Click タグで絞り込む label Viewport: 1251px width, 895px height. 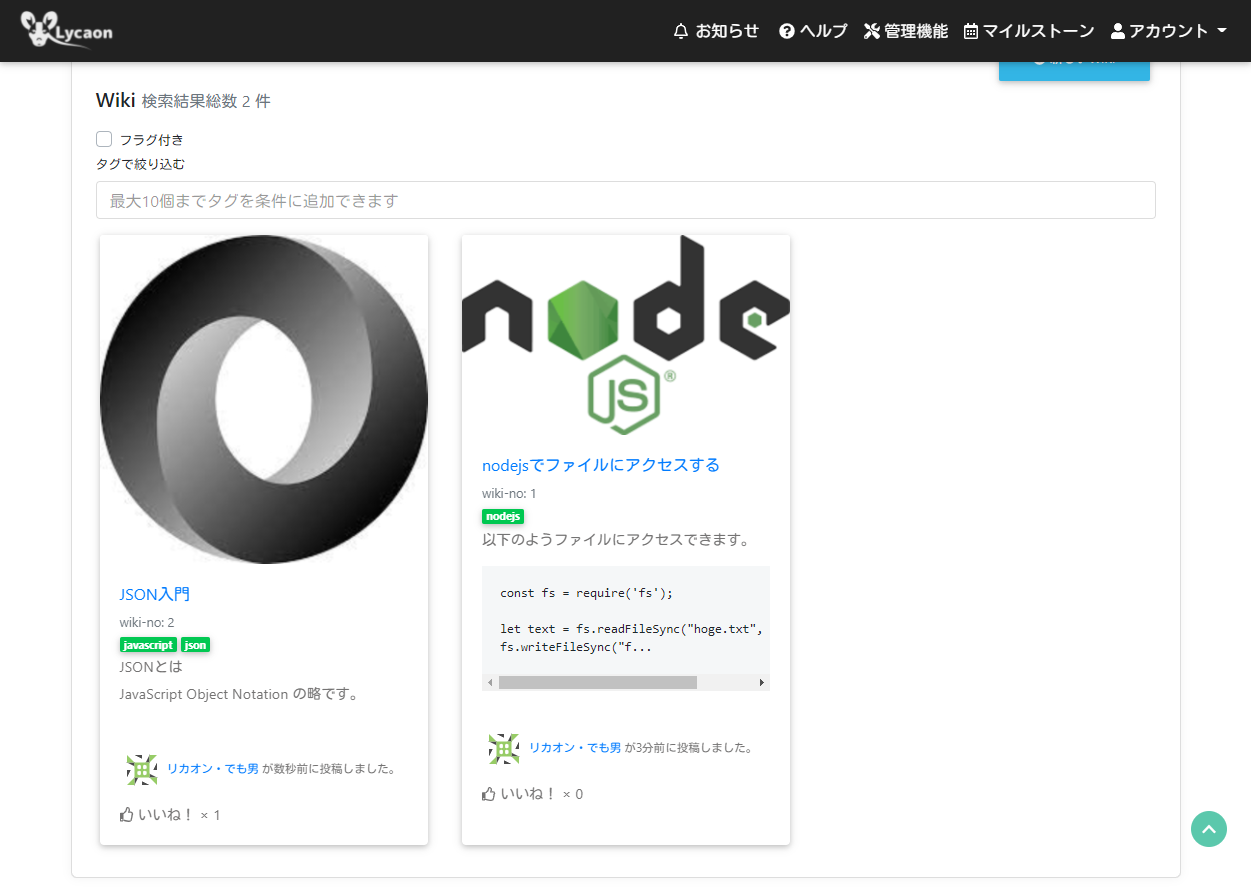click(x=140, y=164)
